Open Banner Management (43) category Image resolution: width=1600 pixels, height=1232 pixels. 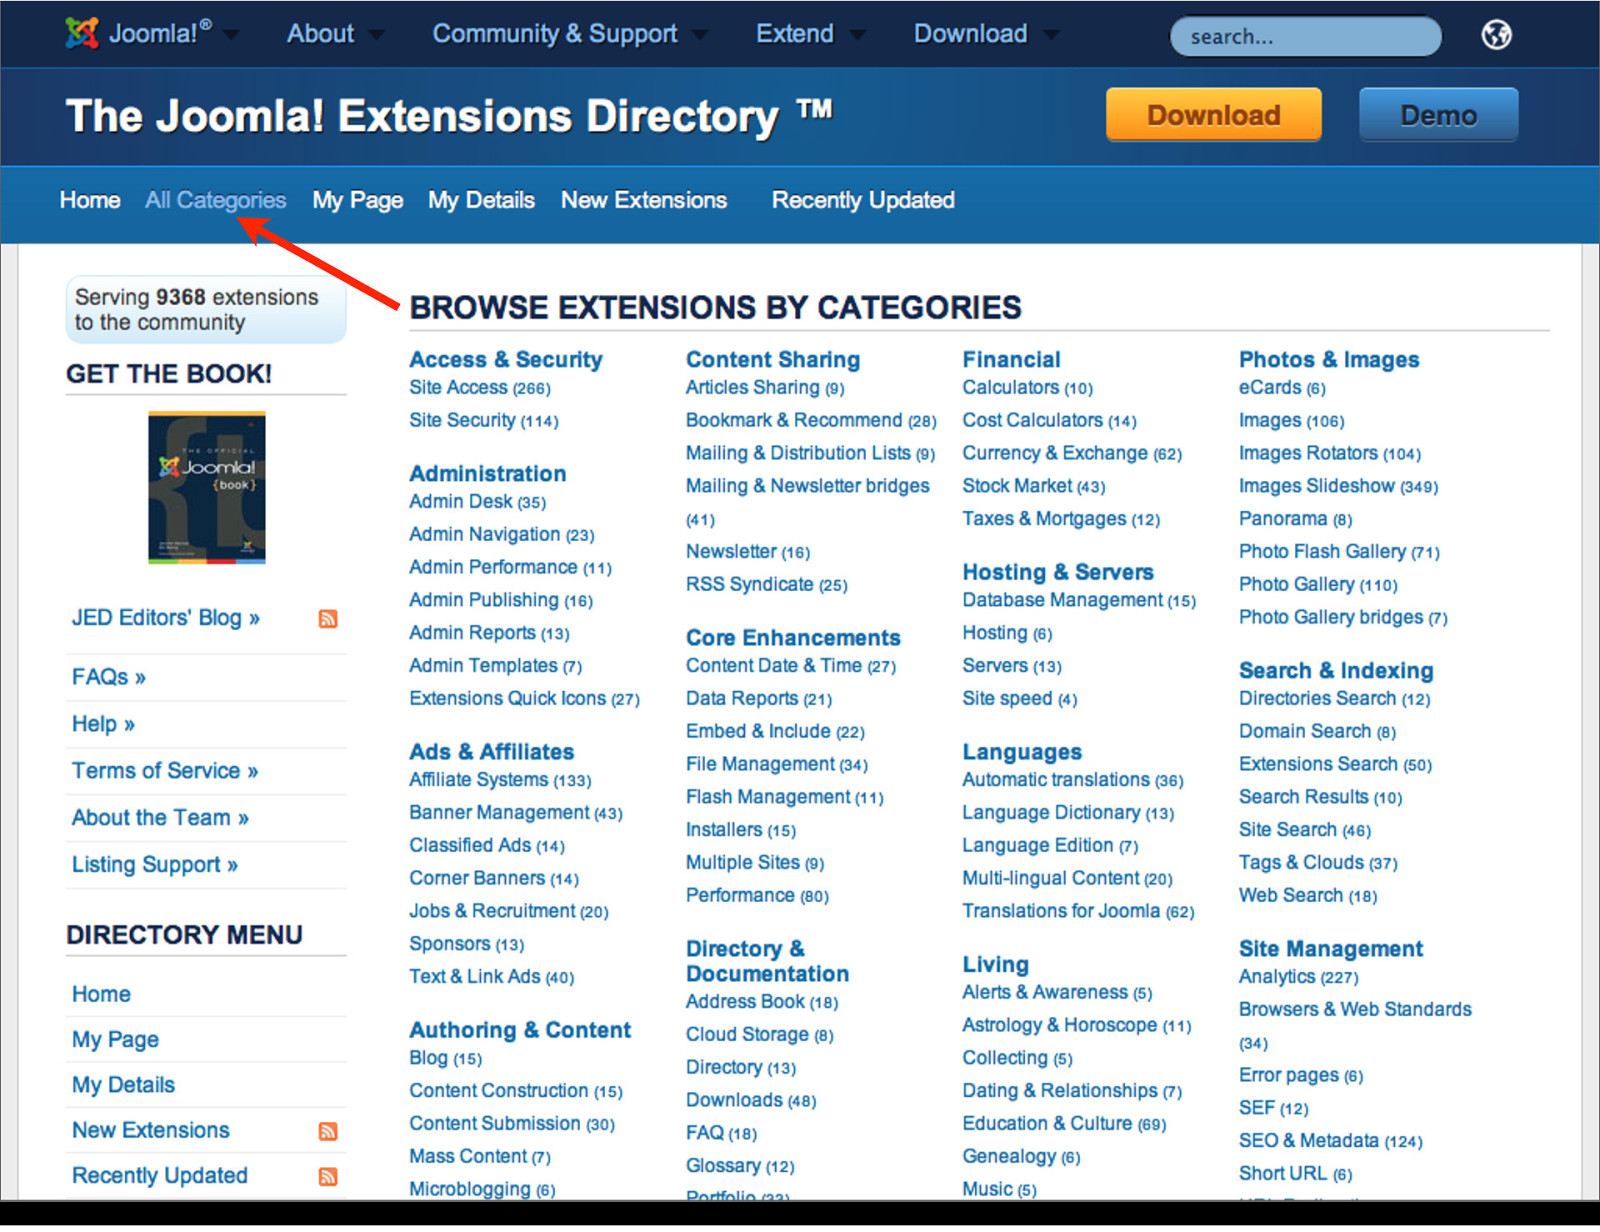tap(516, 813)
